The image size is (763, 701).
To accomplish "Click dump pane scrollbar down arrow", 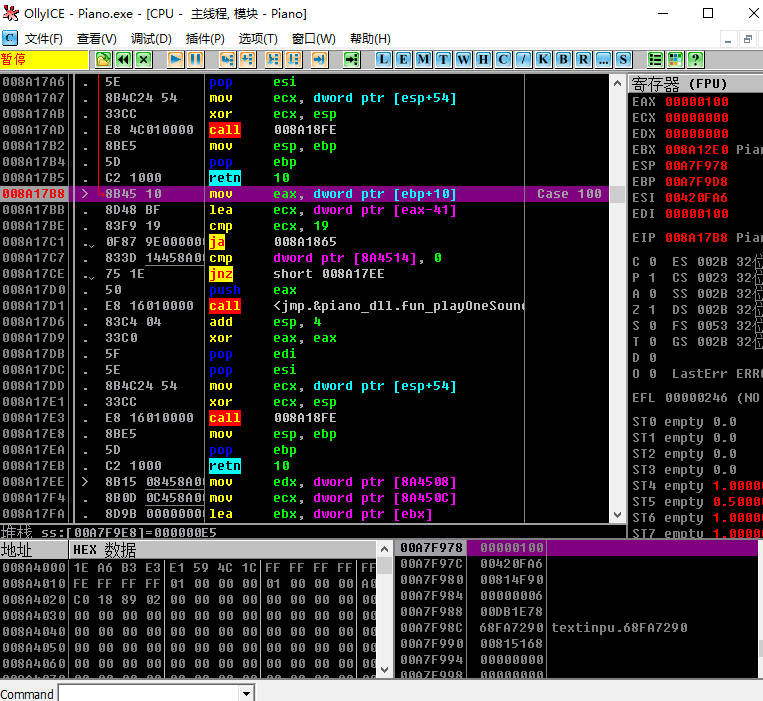I will (384, 670).
